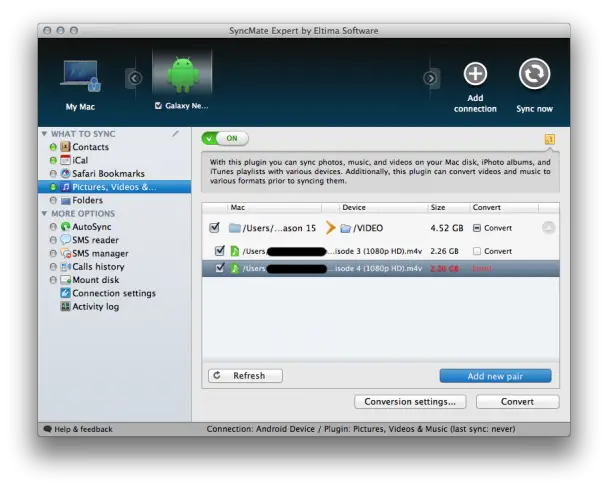Toggle Contacts sync status indicator
Viewport: 608px width, 489px height.
(x=53, y=147)
